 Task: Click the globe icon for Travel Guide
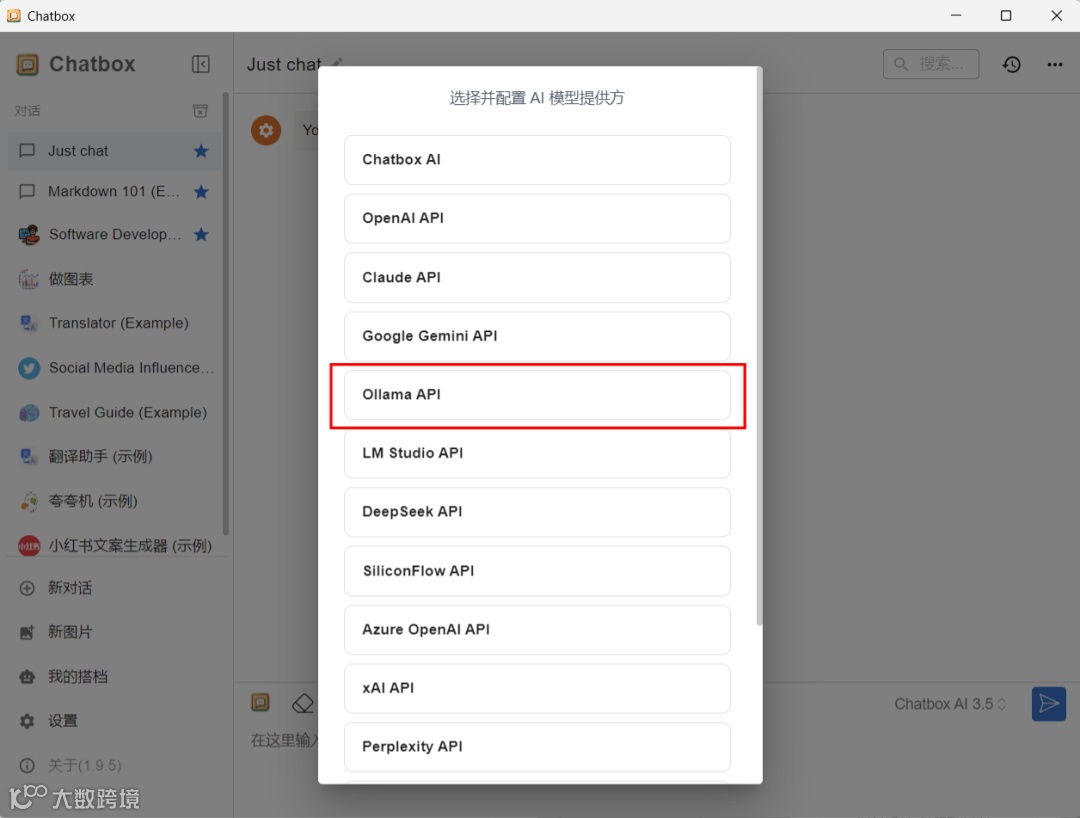pyautogui.click(x=29, y=412)
